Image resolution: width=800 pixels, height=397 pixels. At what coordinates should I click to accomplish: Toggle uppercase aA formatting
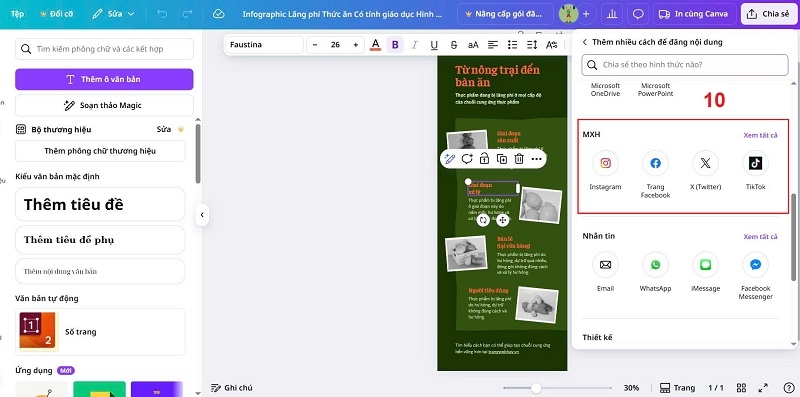click(473, 45)
